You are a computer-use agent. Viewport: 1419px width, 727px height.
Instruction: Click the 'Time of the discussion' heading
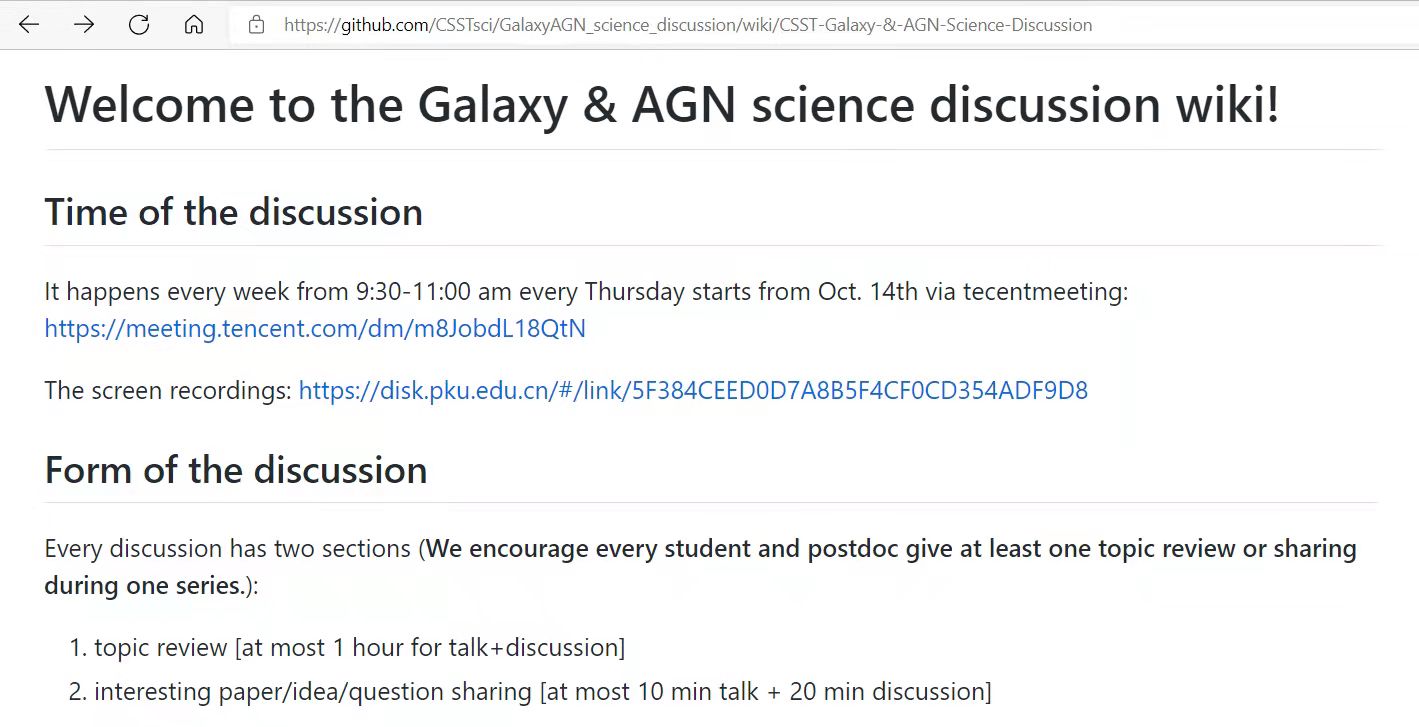coord(234,212)
